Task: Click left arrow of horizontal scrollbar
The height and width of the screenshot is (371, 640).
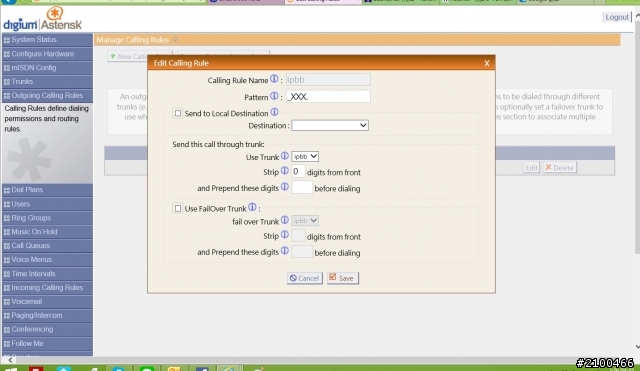Action: click(x=10, y=360)
